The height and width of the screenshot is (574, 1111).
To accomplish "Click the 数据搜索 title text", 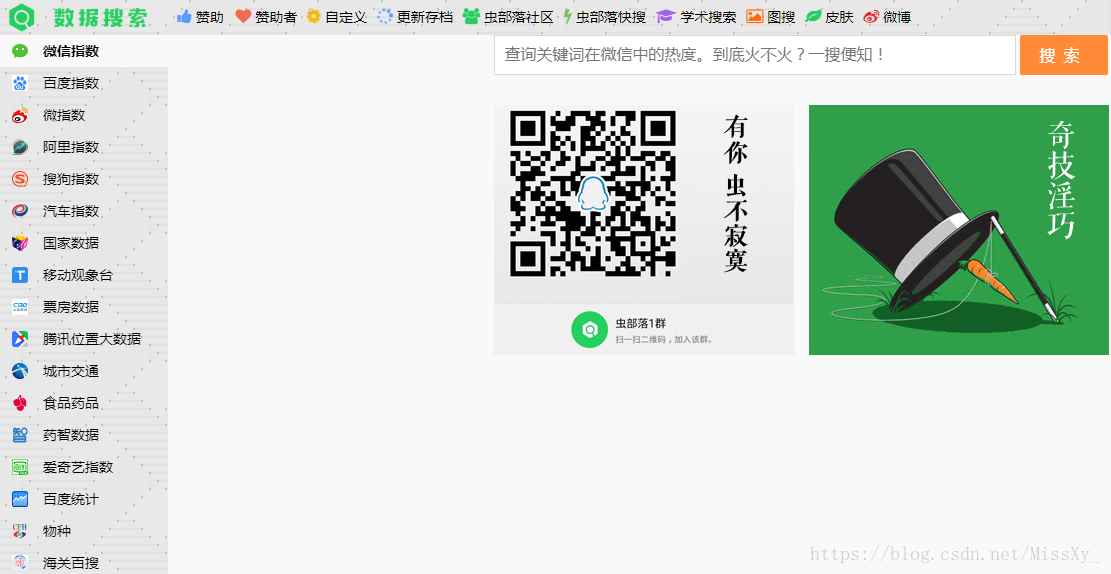I will [100, 18].
